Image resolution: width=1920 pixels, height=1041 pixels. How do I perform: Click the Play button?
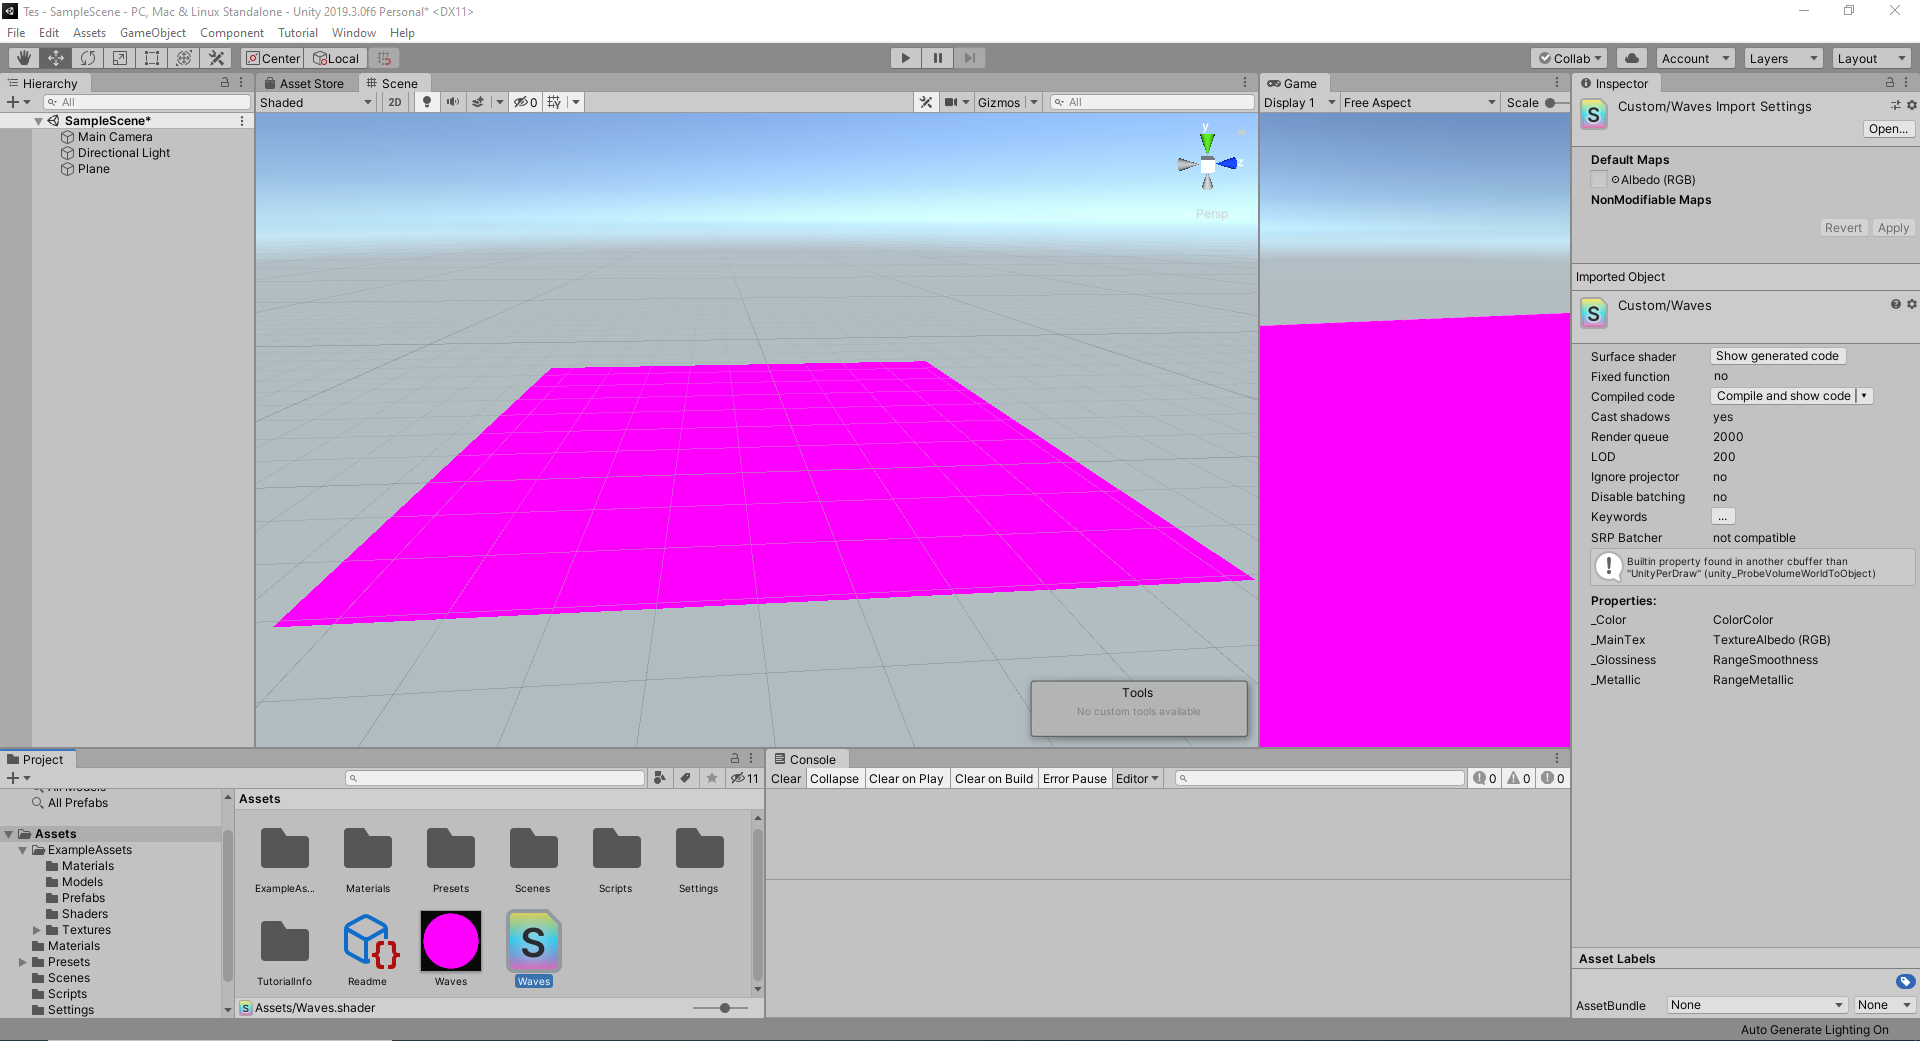(905, 58)
